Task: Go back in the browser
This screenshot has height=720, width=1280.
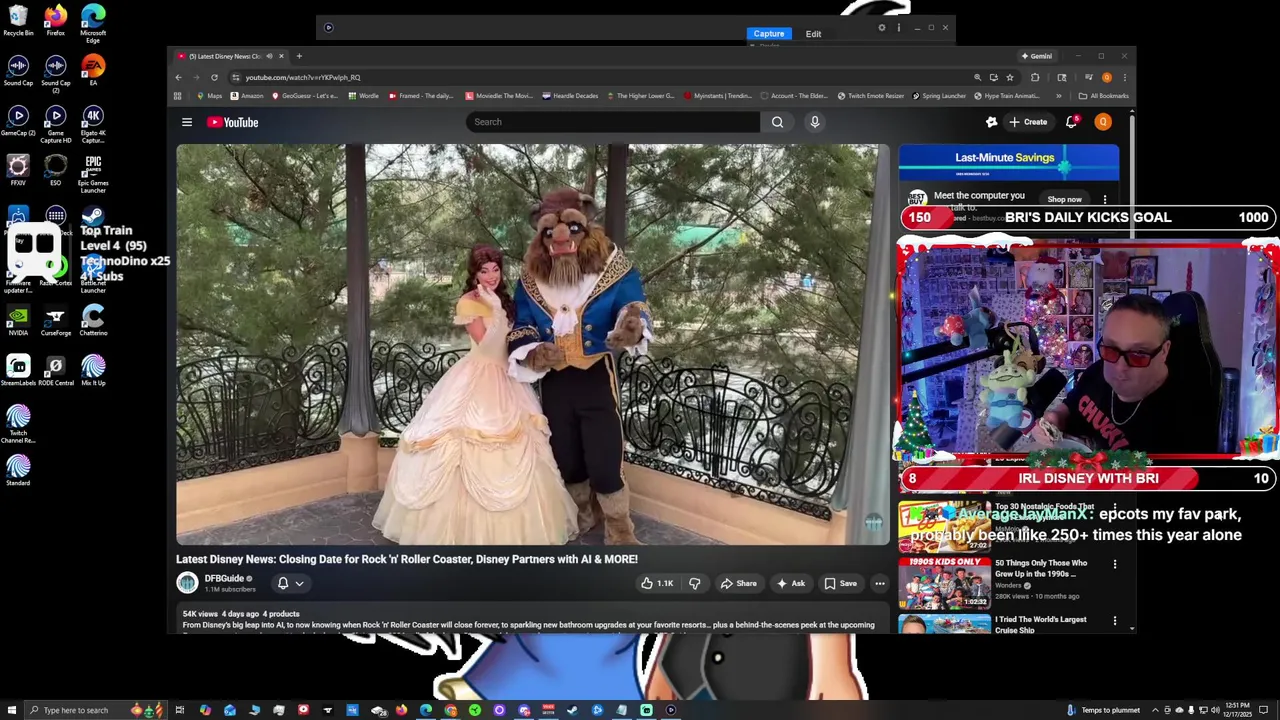Action: click(x=178, y=77)
